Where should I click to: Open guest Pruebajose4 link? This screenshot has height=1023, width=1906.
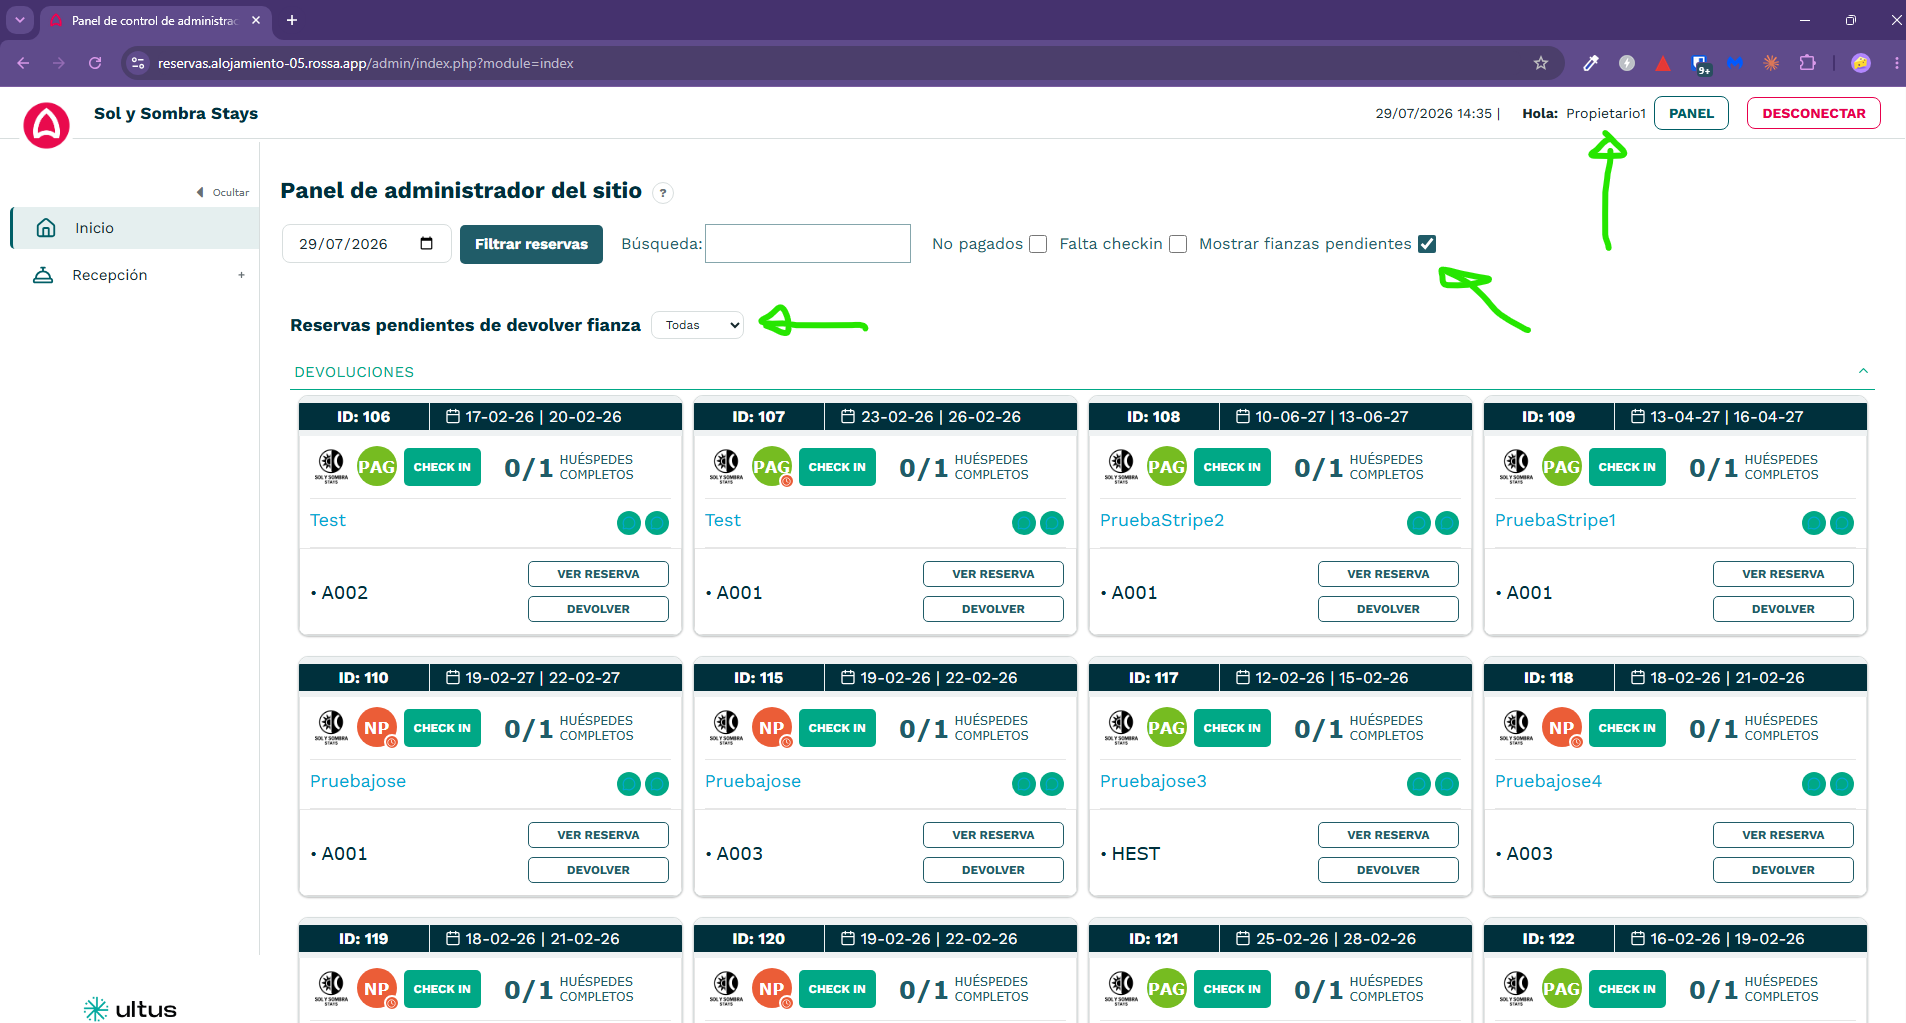[x=1548, y=781]
